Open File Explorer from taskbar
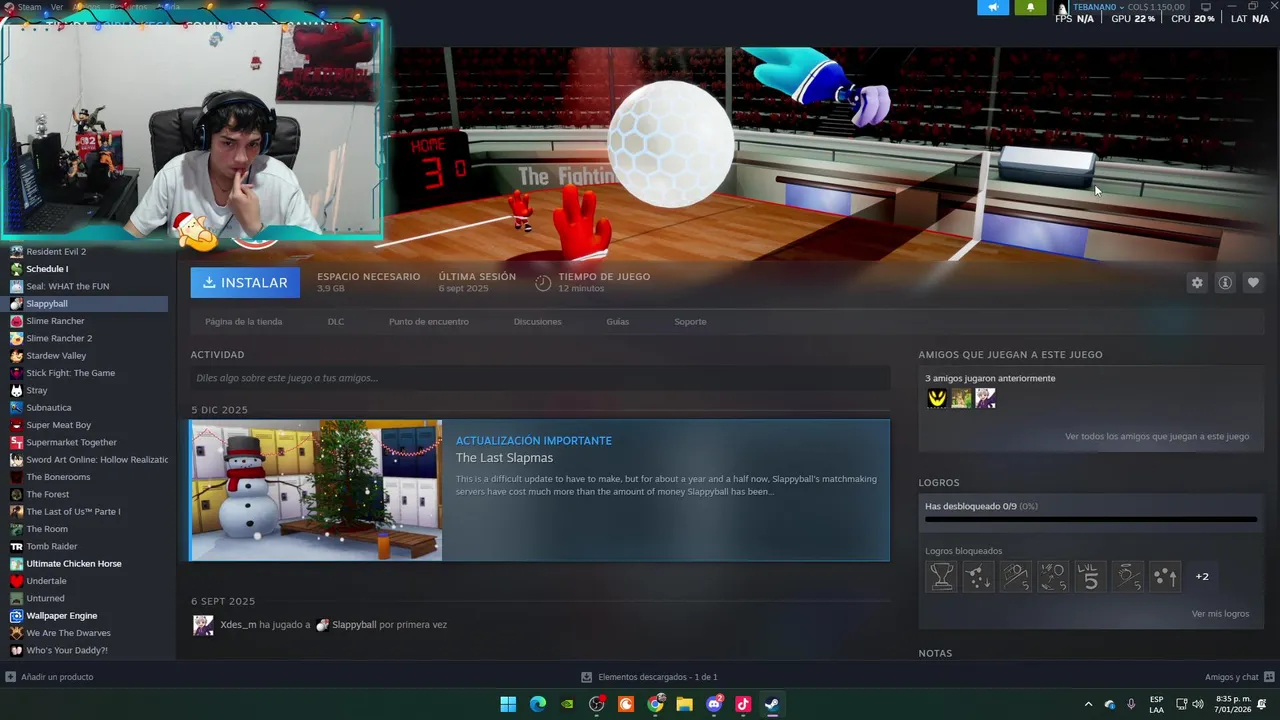 pyautogui.click(x=685, y=704)
